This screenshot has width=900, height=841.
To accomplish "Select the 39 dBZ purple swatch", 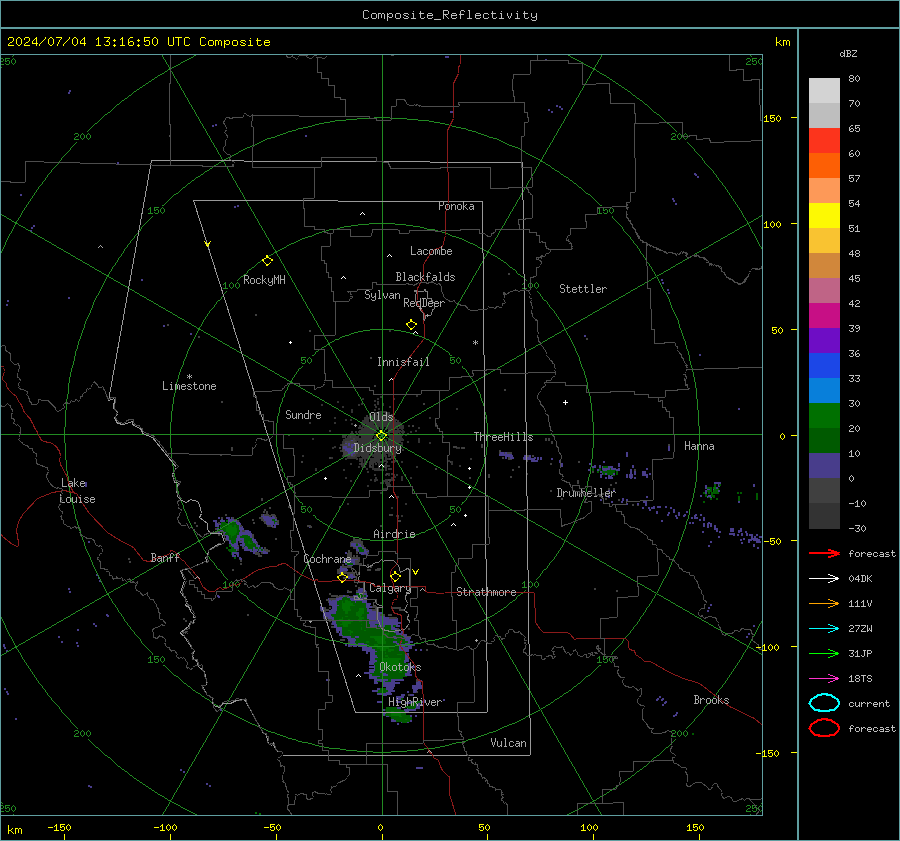I will coord(824,340).
